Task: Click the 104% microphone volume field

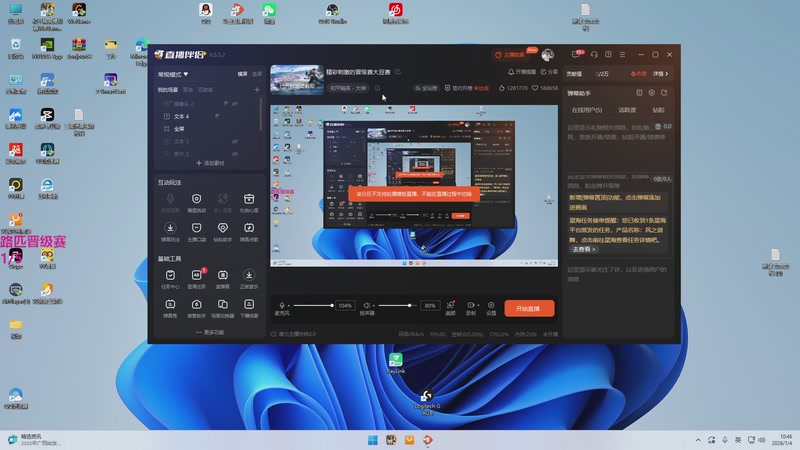Action: (x=345, y=306)
